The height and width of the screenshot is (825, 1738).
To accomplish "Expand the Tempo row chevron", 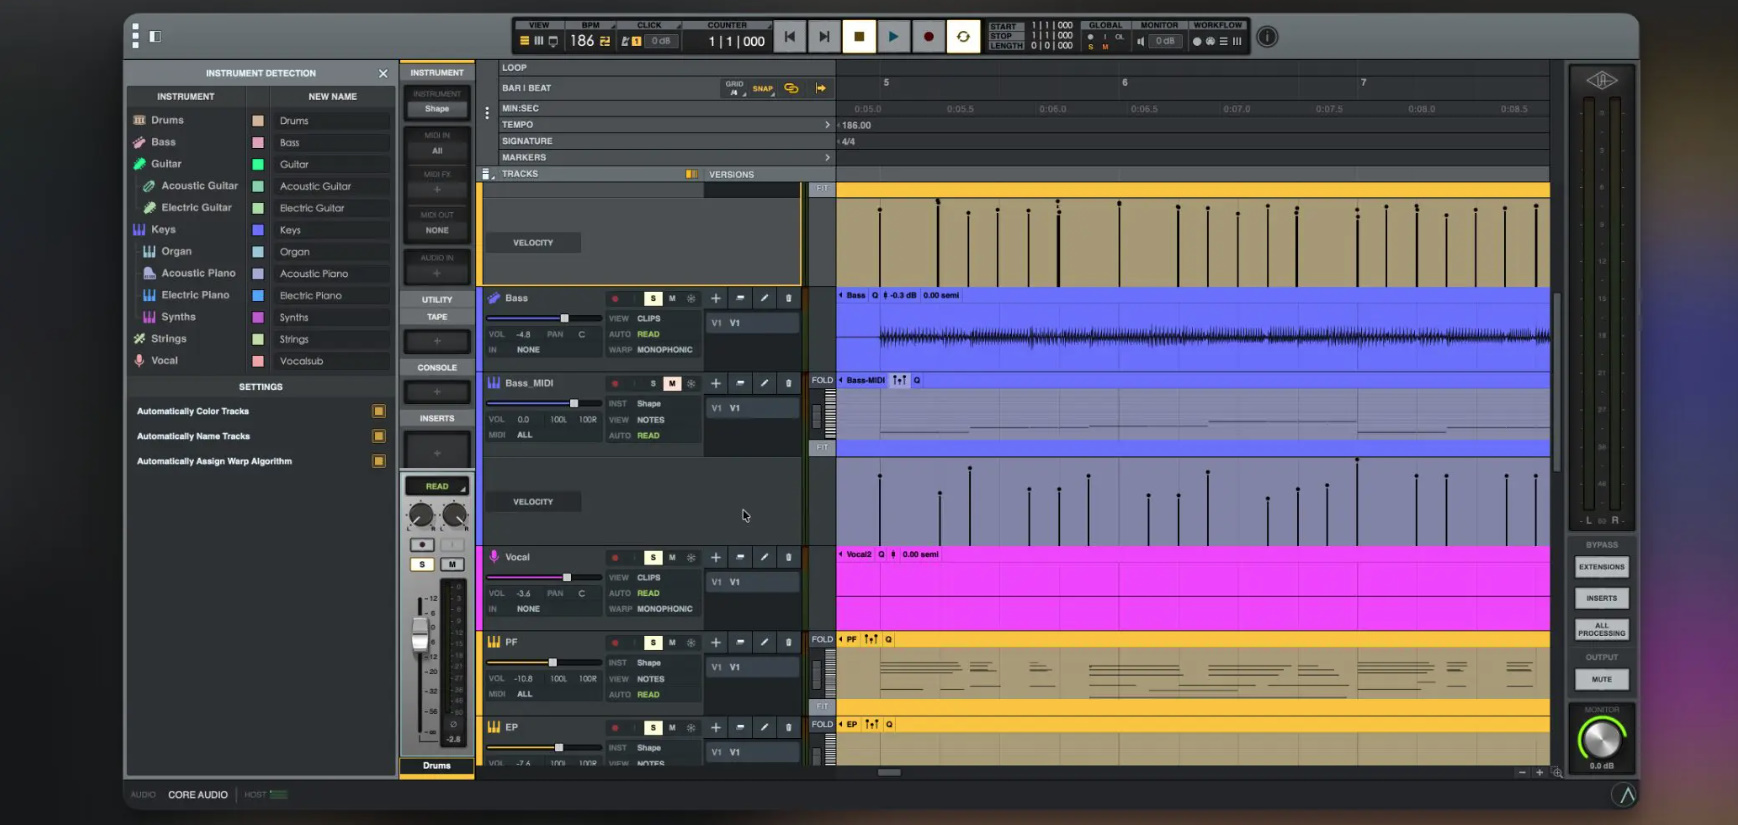I will [x=827, y=125].
